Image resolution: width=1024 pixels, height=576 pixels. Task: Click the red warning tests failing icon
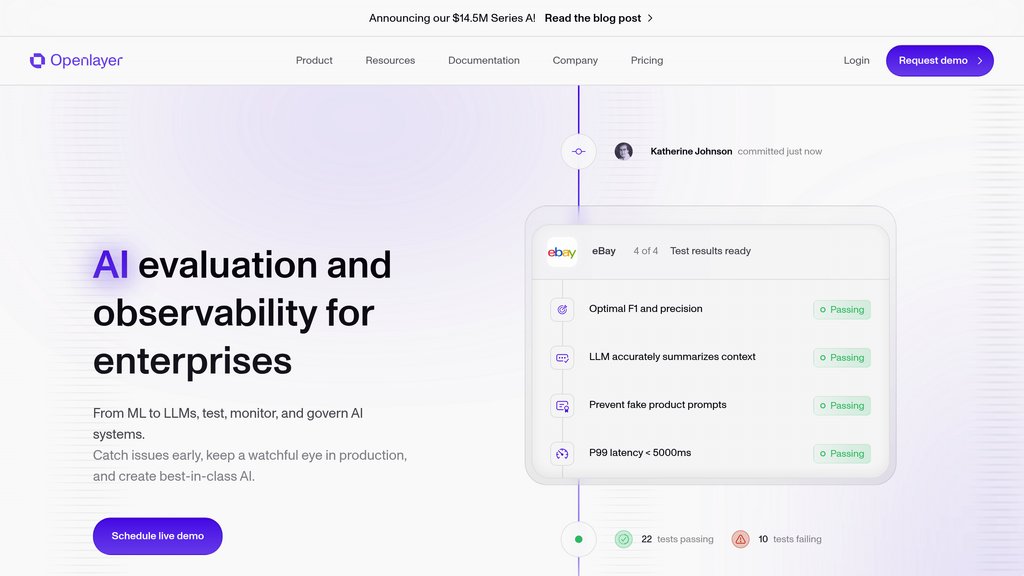[x=740, y=539]
